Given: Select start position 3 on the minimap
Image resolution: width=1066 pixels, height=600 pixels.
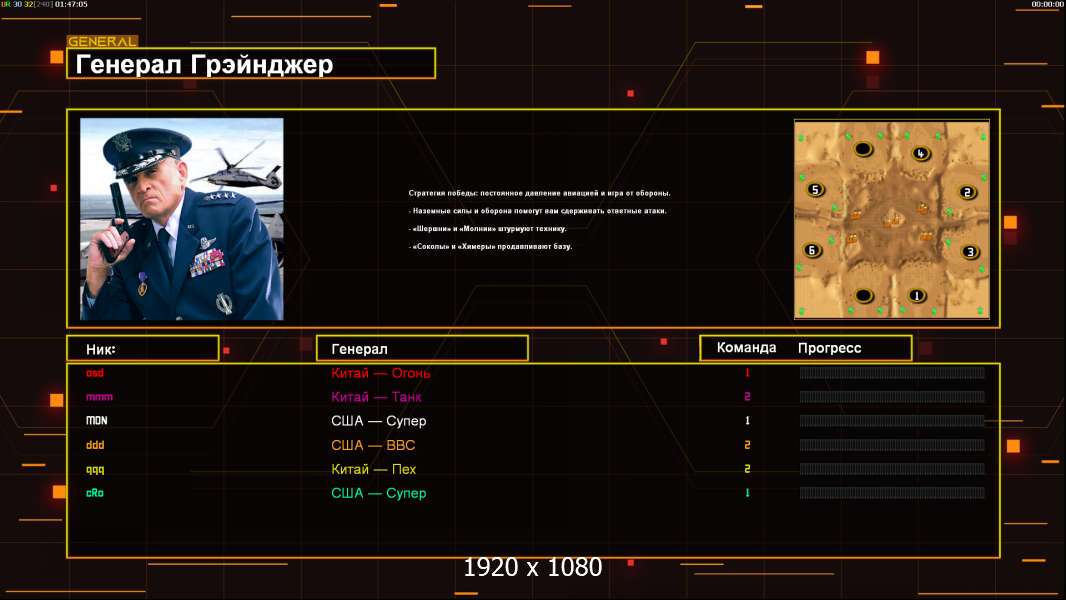Looking at the screenshot, I should [970, 252].
